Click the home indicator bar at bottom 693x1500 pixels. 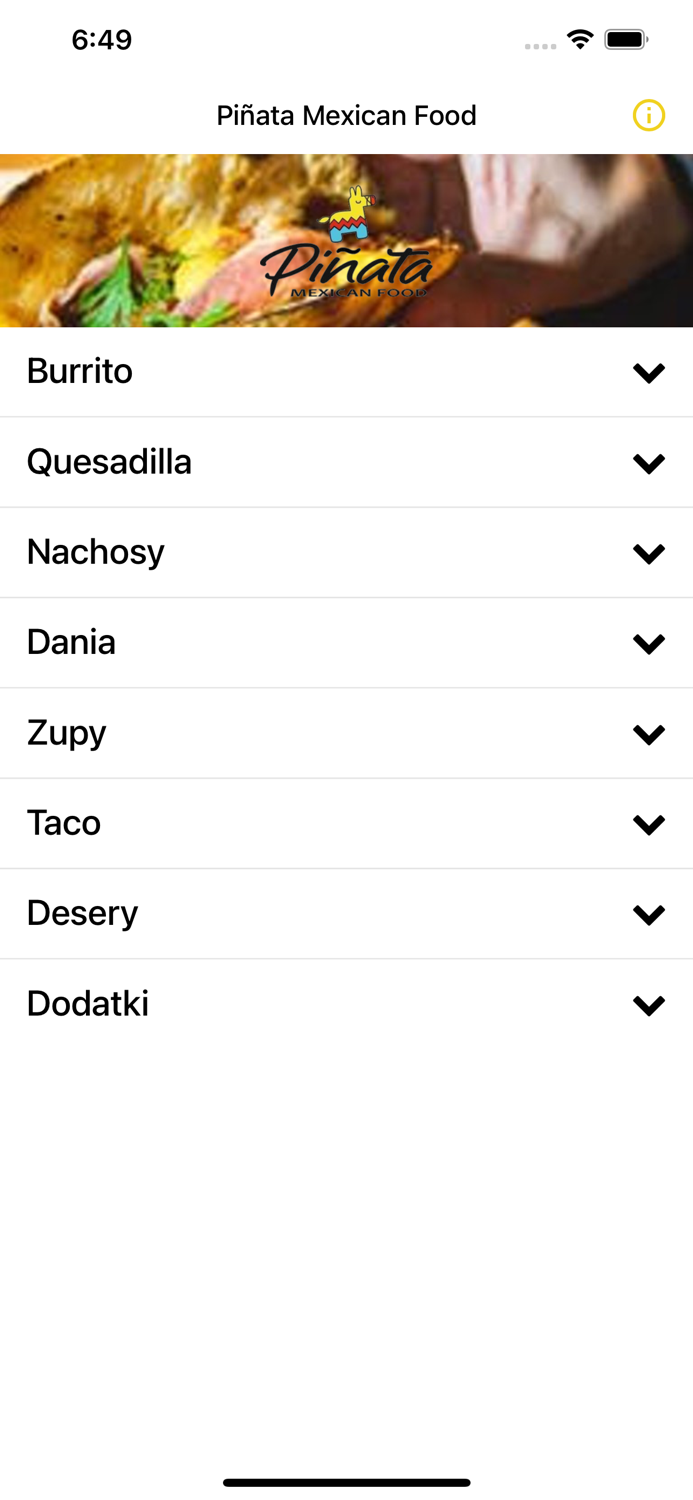346,1483
